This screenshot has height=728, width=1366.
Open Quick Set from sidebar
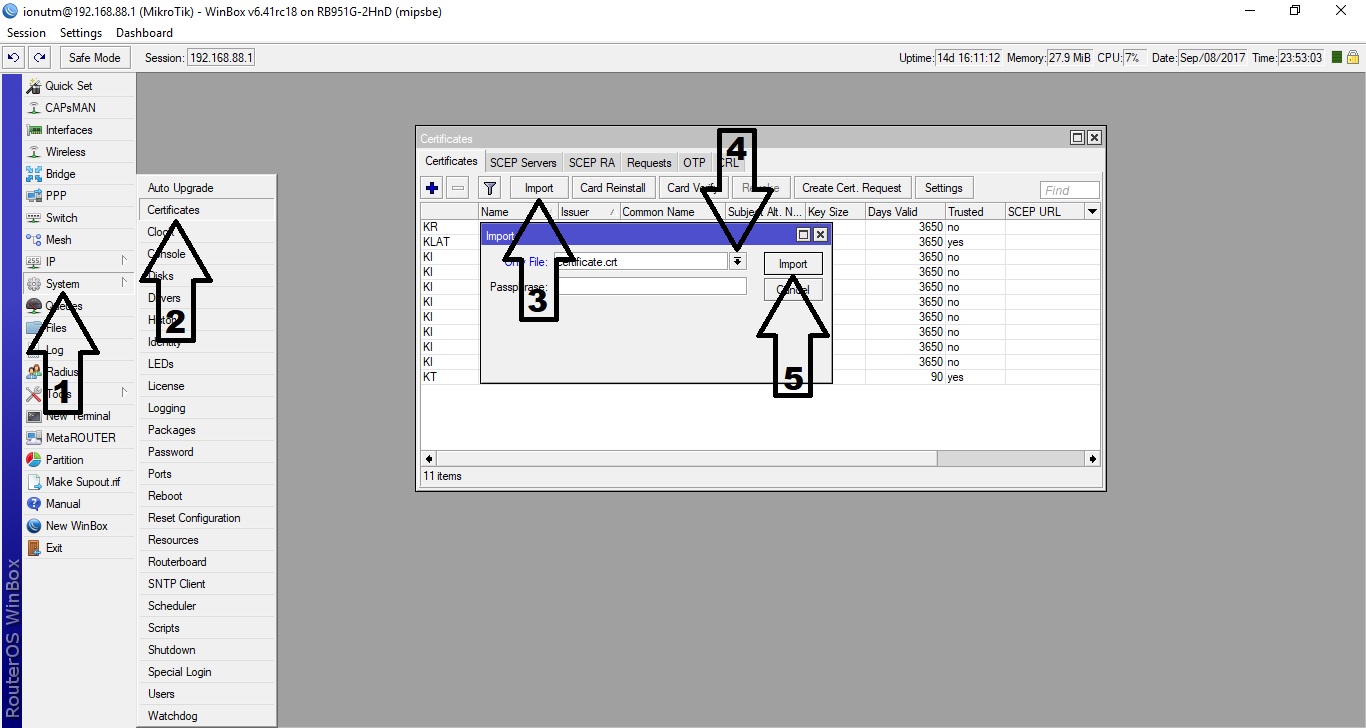[x=68, y=86]
